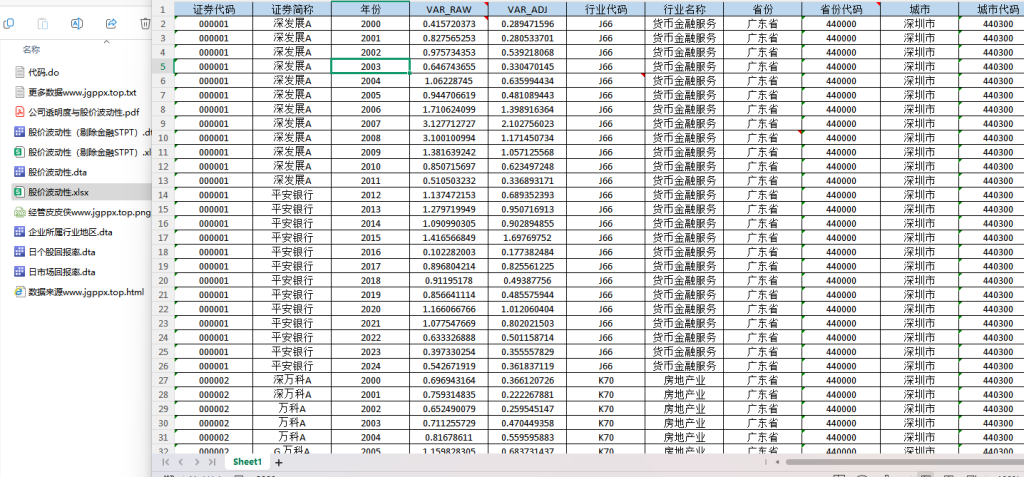
Task: Select 平安银行 cell in the 2012 row
Action: point(292,195)
